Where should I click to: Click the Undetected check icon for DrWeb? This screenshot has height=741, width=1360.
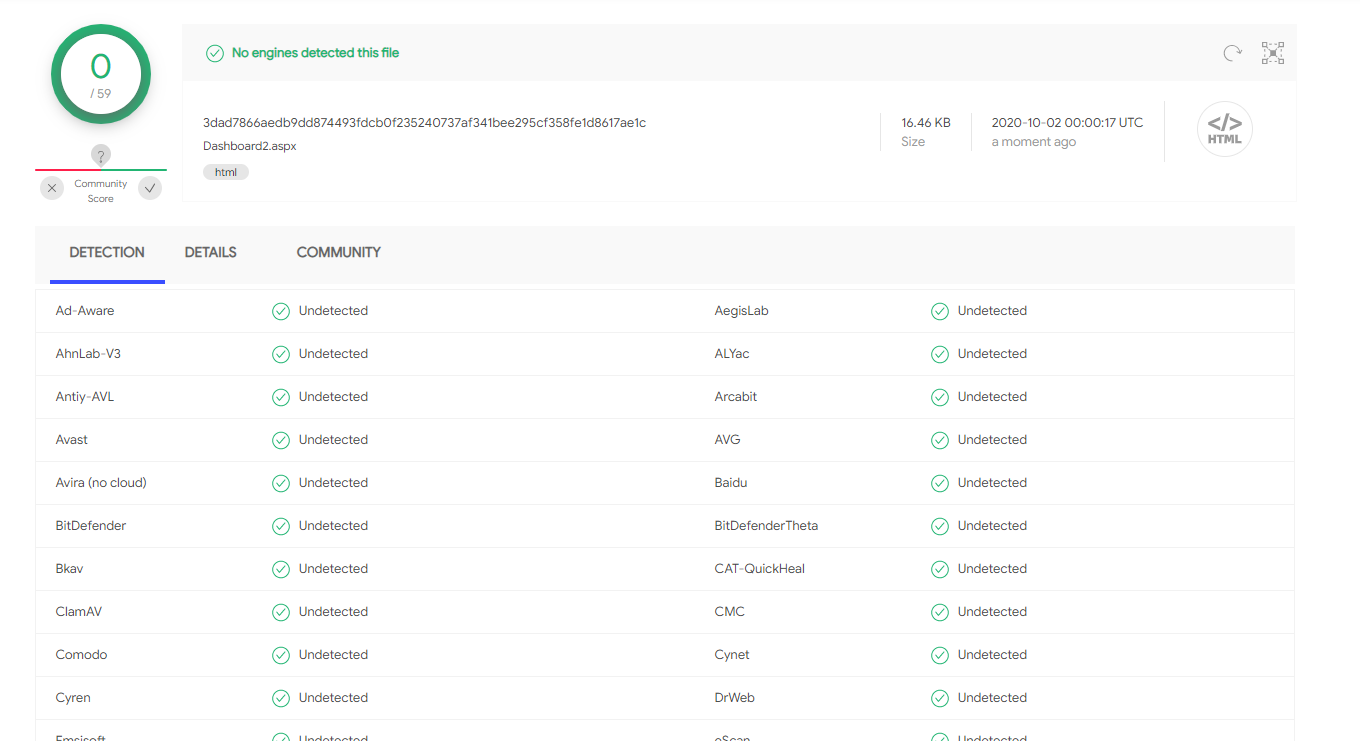click(940, 698)
